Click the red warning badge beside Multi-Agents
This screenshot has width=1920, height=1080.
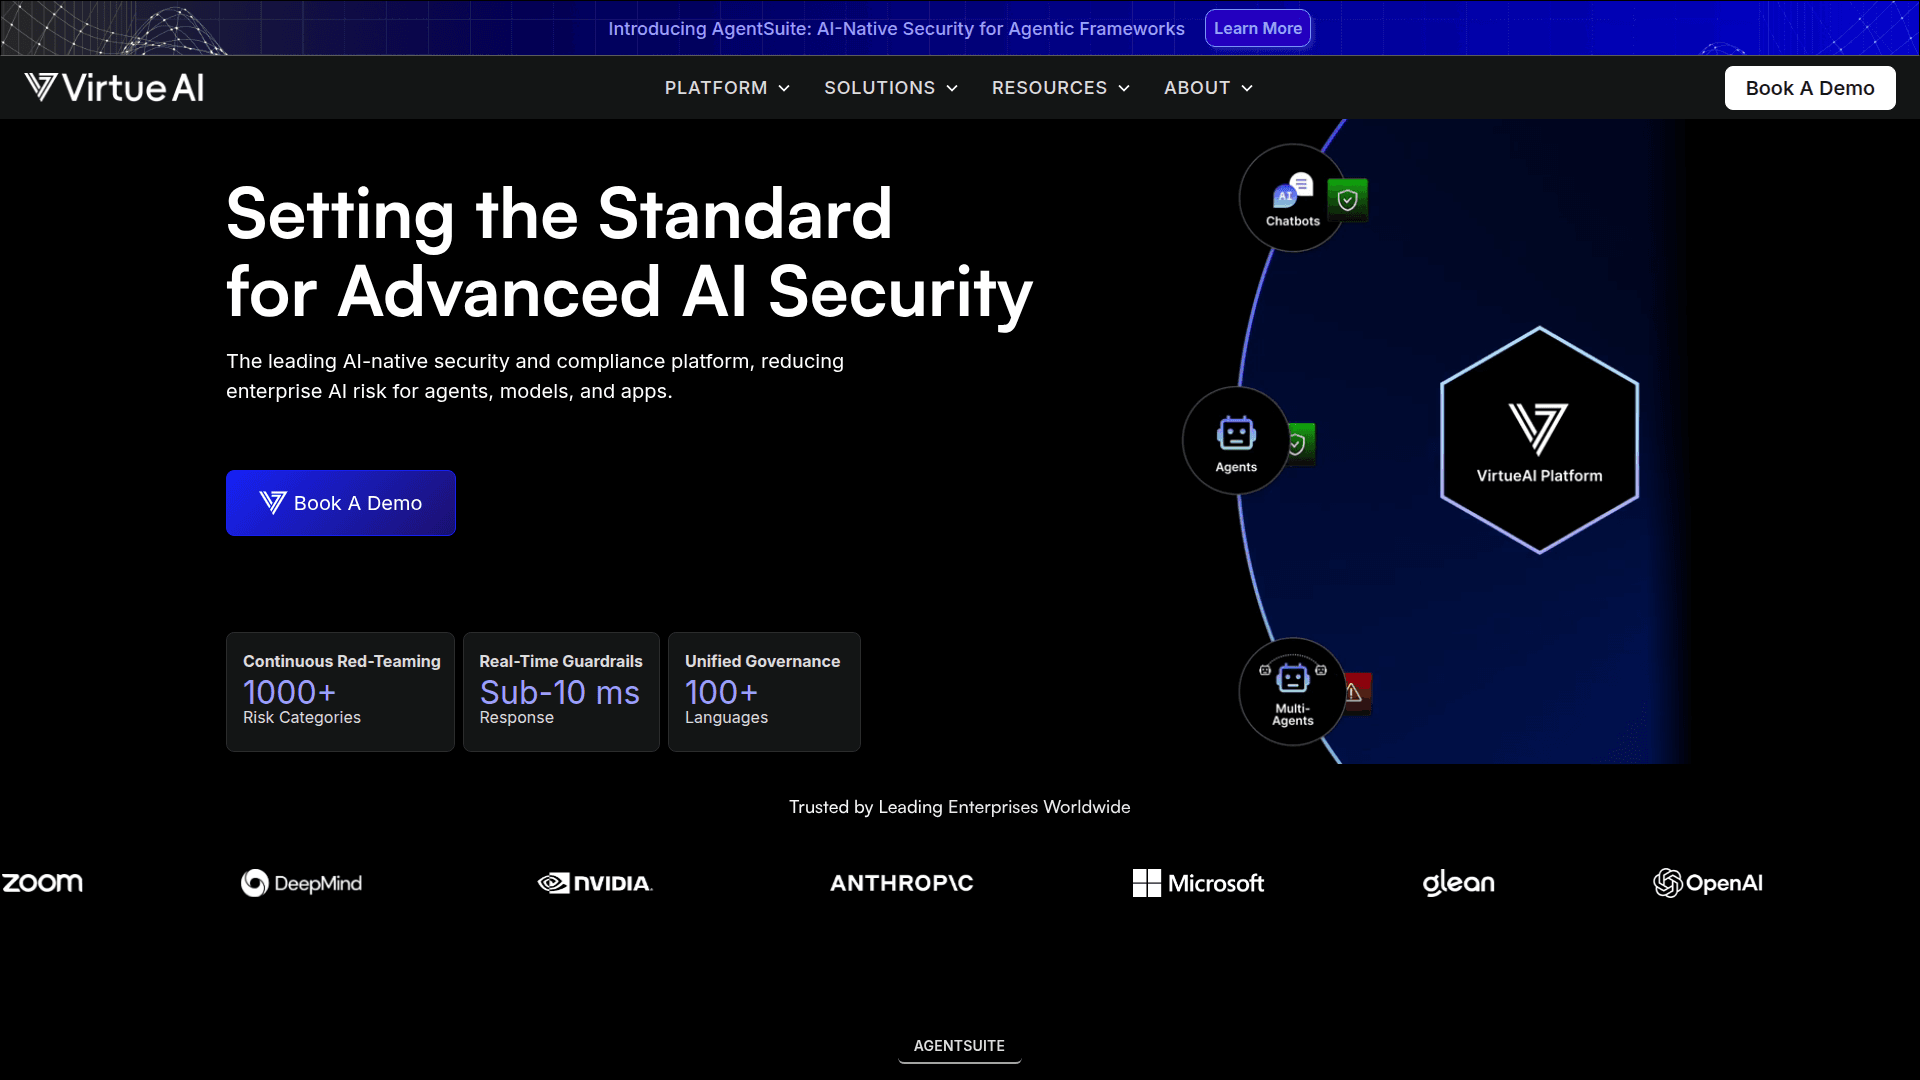(x=1355, y=692)
